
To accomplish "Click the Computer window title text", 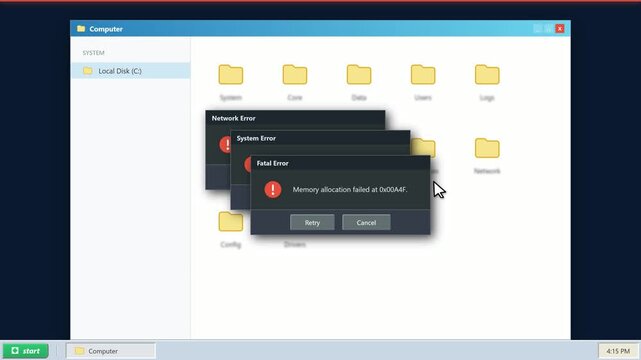I will tap(106, 29).
